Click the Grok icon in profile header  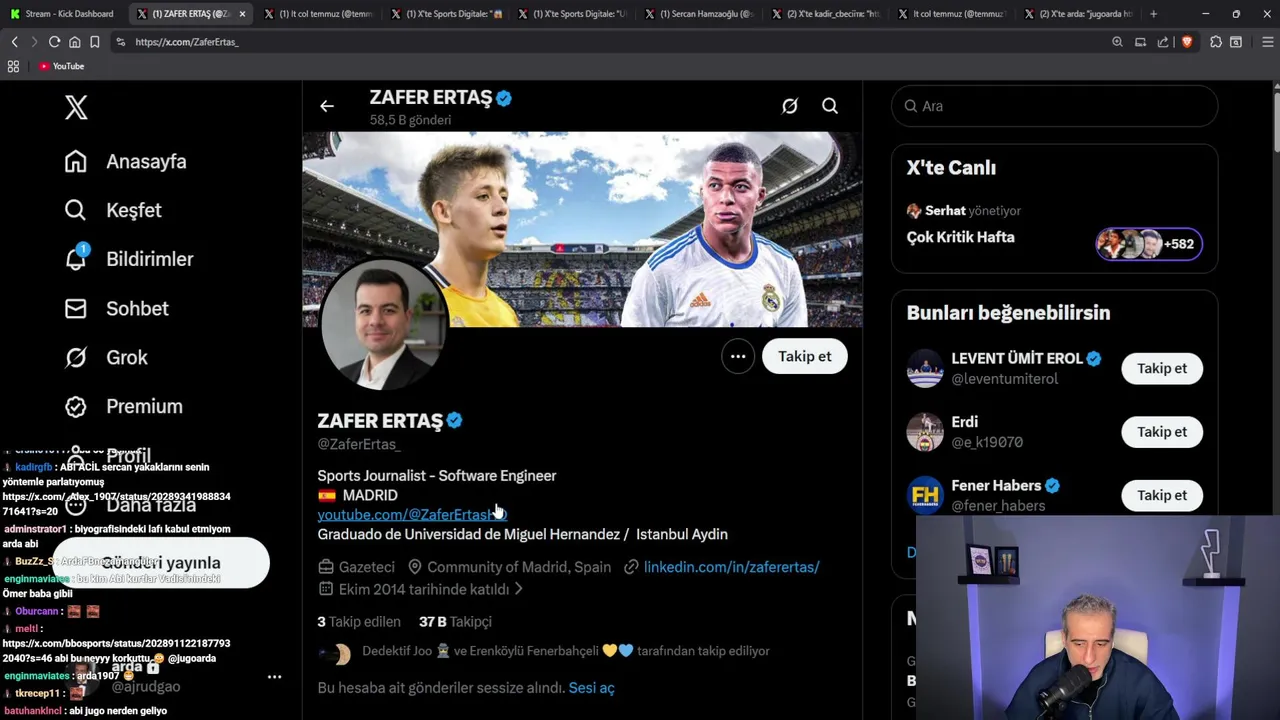(789, 106)
